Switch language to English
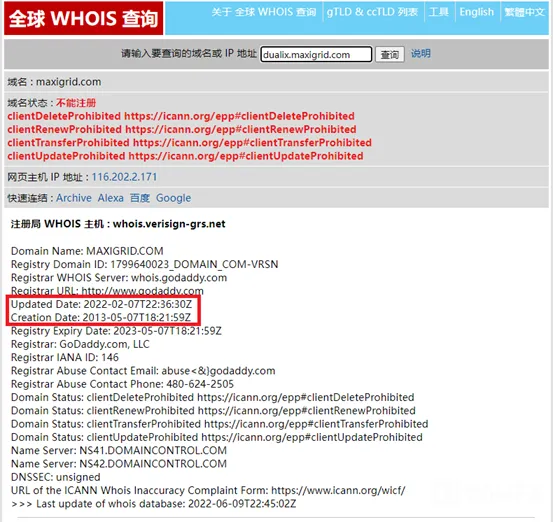The image size is (553, 522). click(476, 12)
